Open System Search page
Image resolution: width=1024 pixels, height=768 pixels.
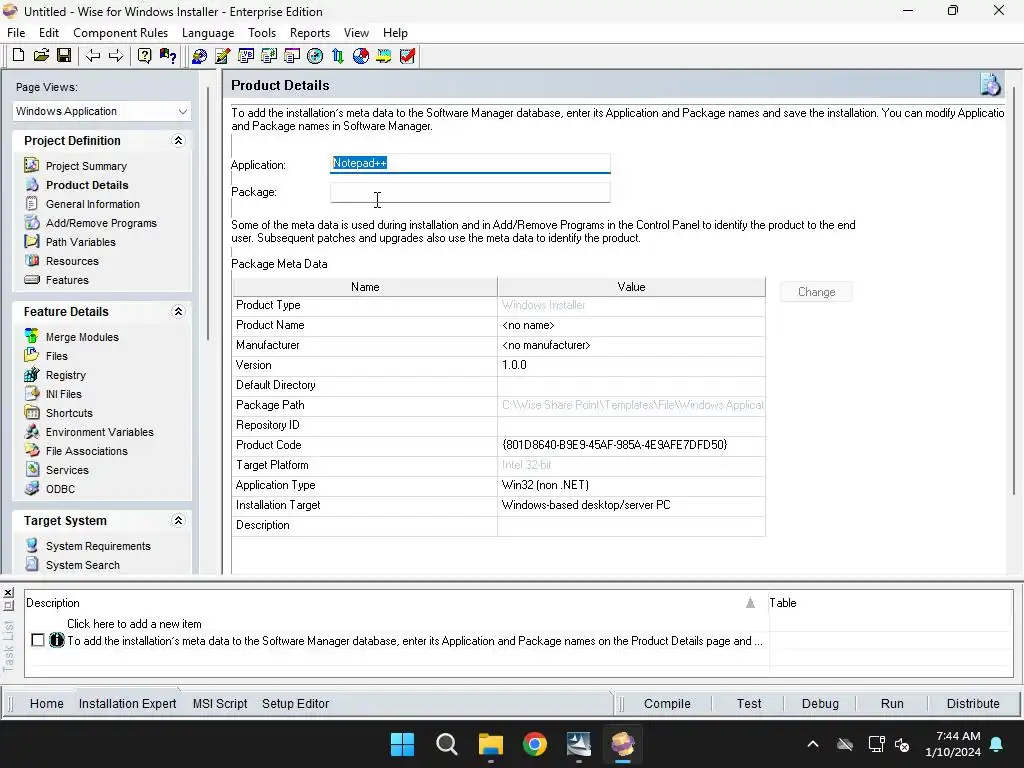pos(83,565)
